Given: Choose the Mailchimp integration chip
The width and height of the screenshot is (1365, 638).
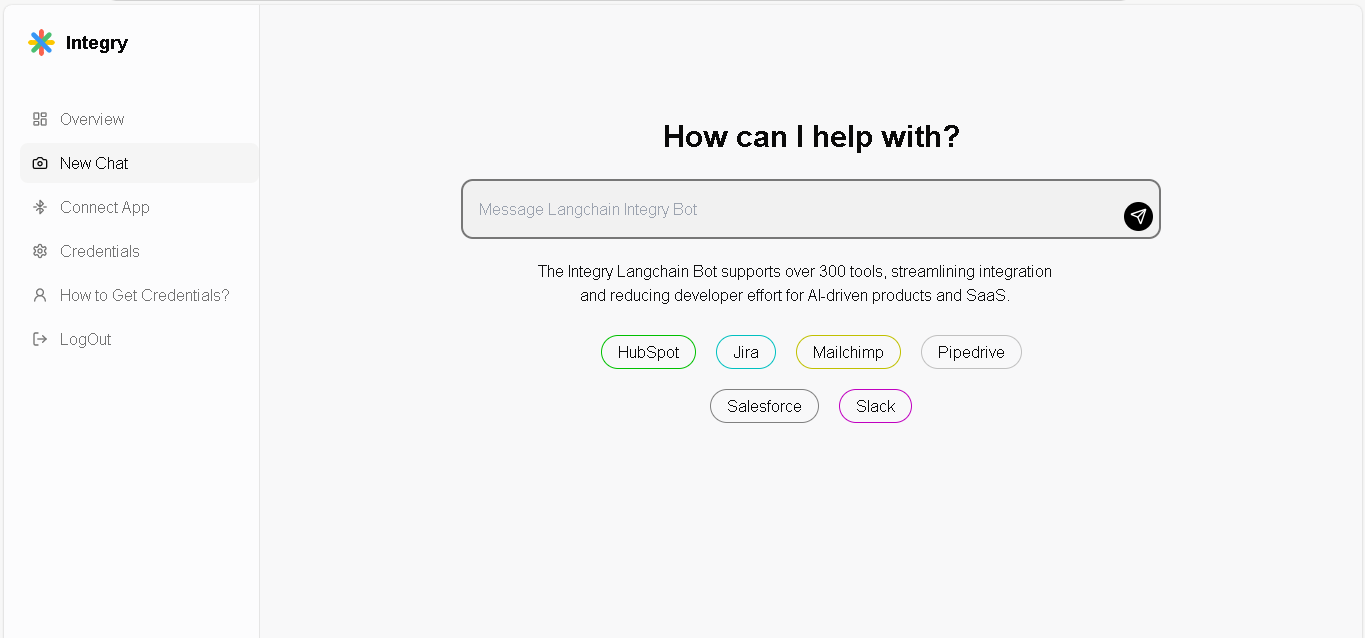Looking at the screenshot, I should click(x=848, y=352).
